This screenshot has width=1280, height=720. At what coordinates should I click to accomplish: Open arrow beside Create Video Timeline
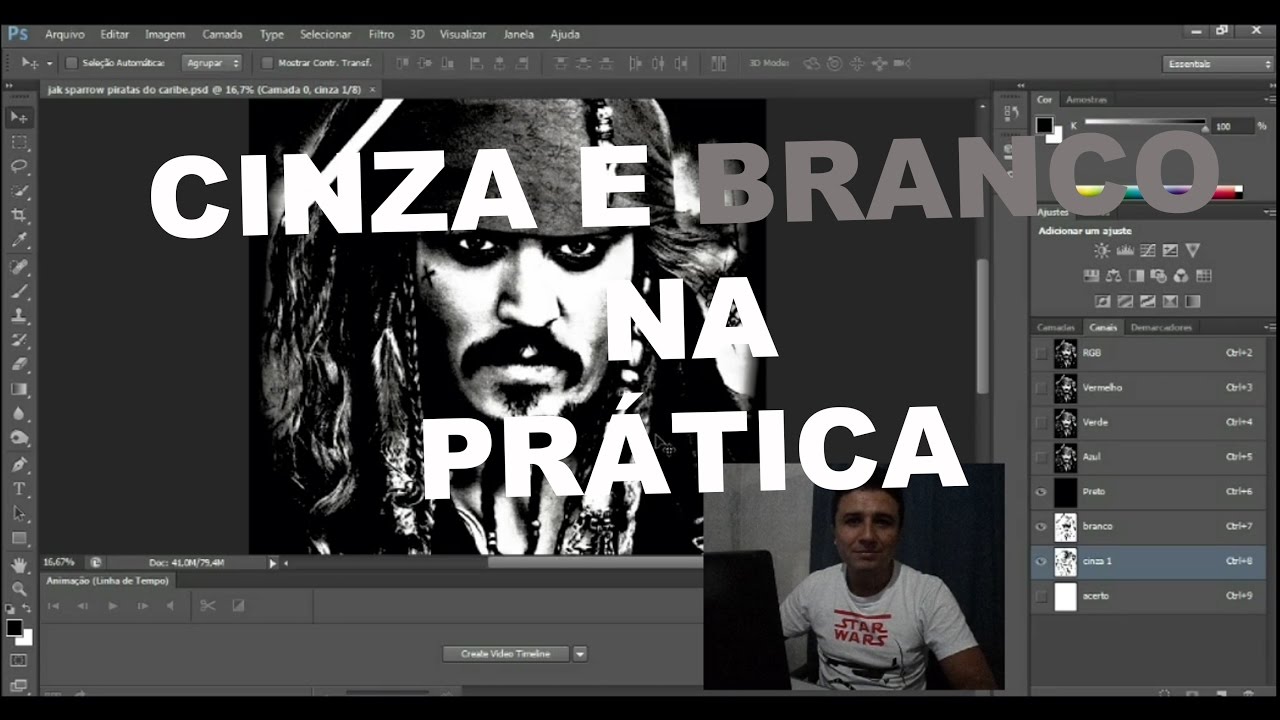[x=580, y=654]
